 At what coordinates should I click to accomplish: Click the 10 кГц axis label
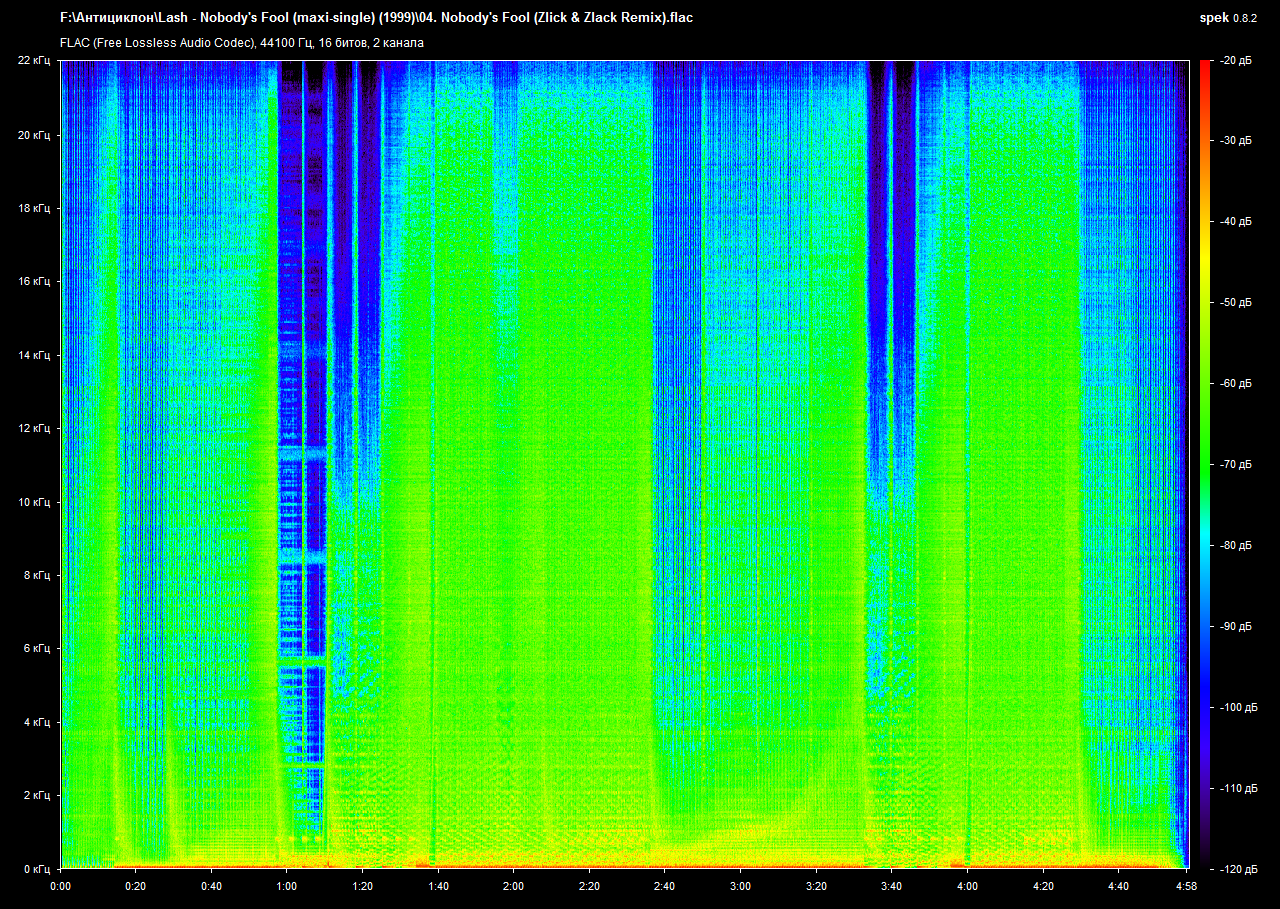[x=33, y=502]
